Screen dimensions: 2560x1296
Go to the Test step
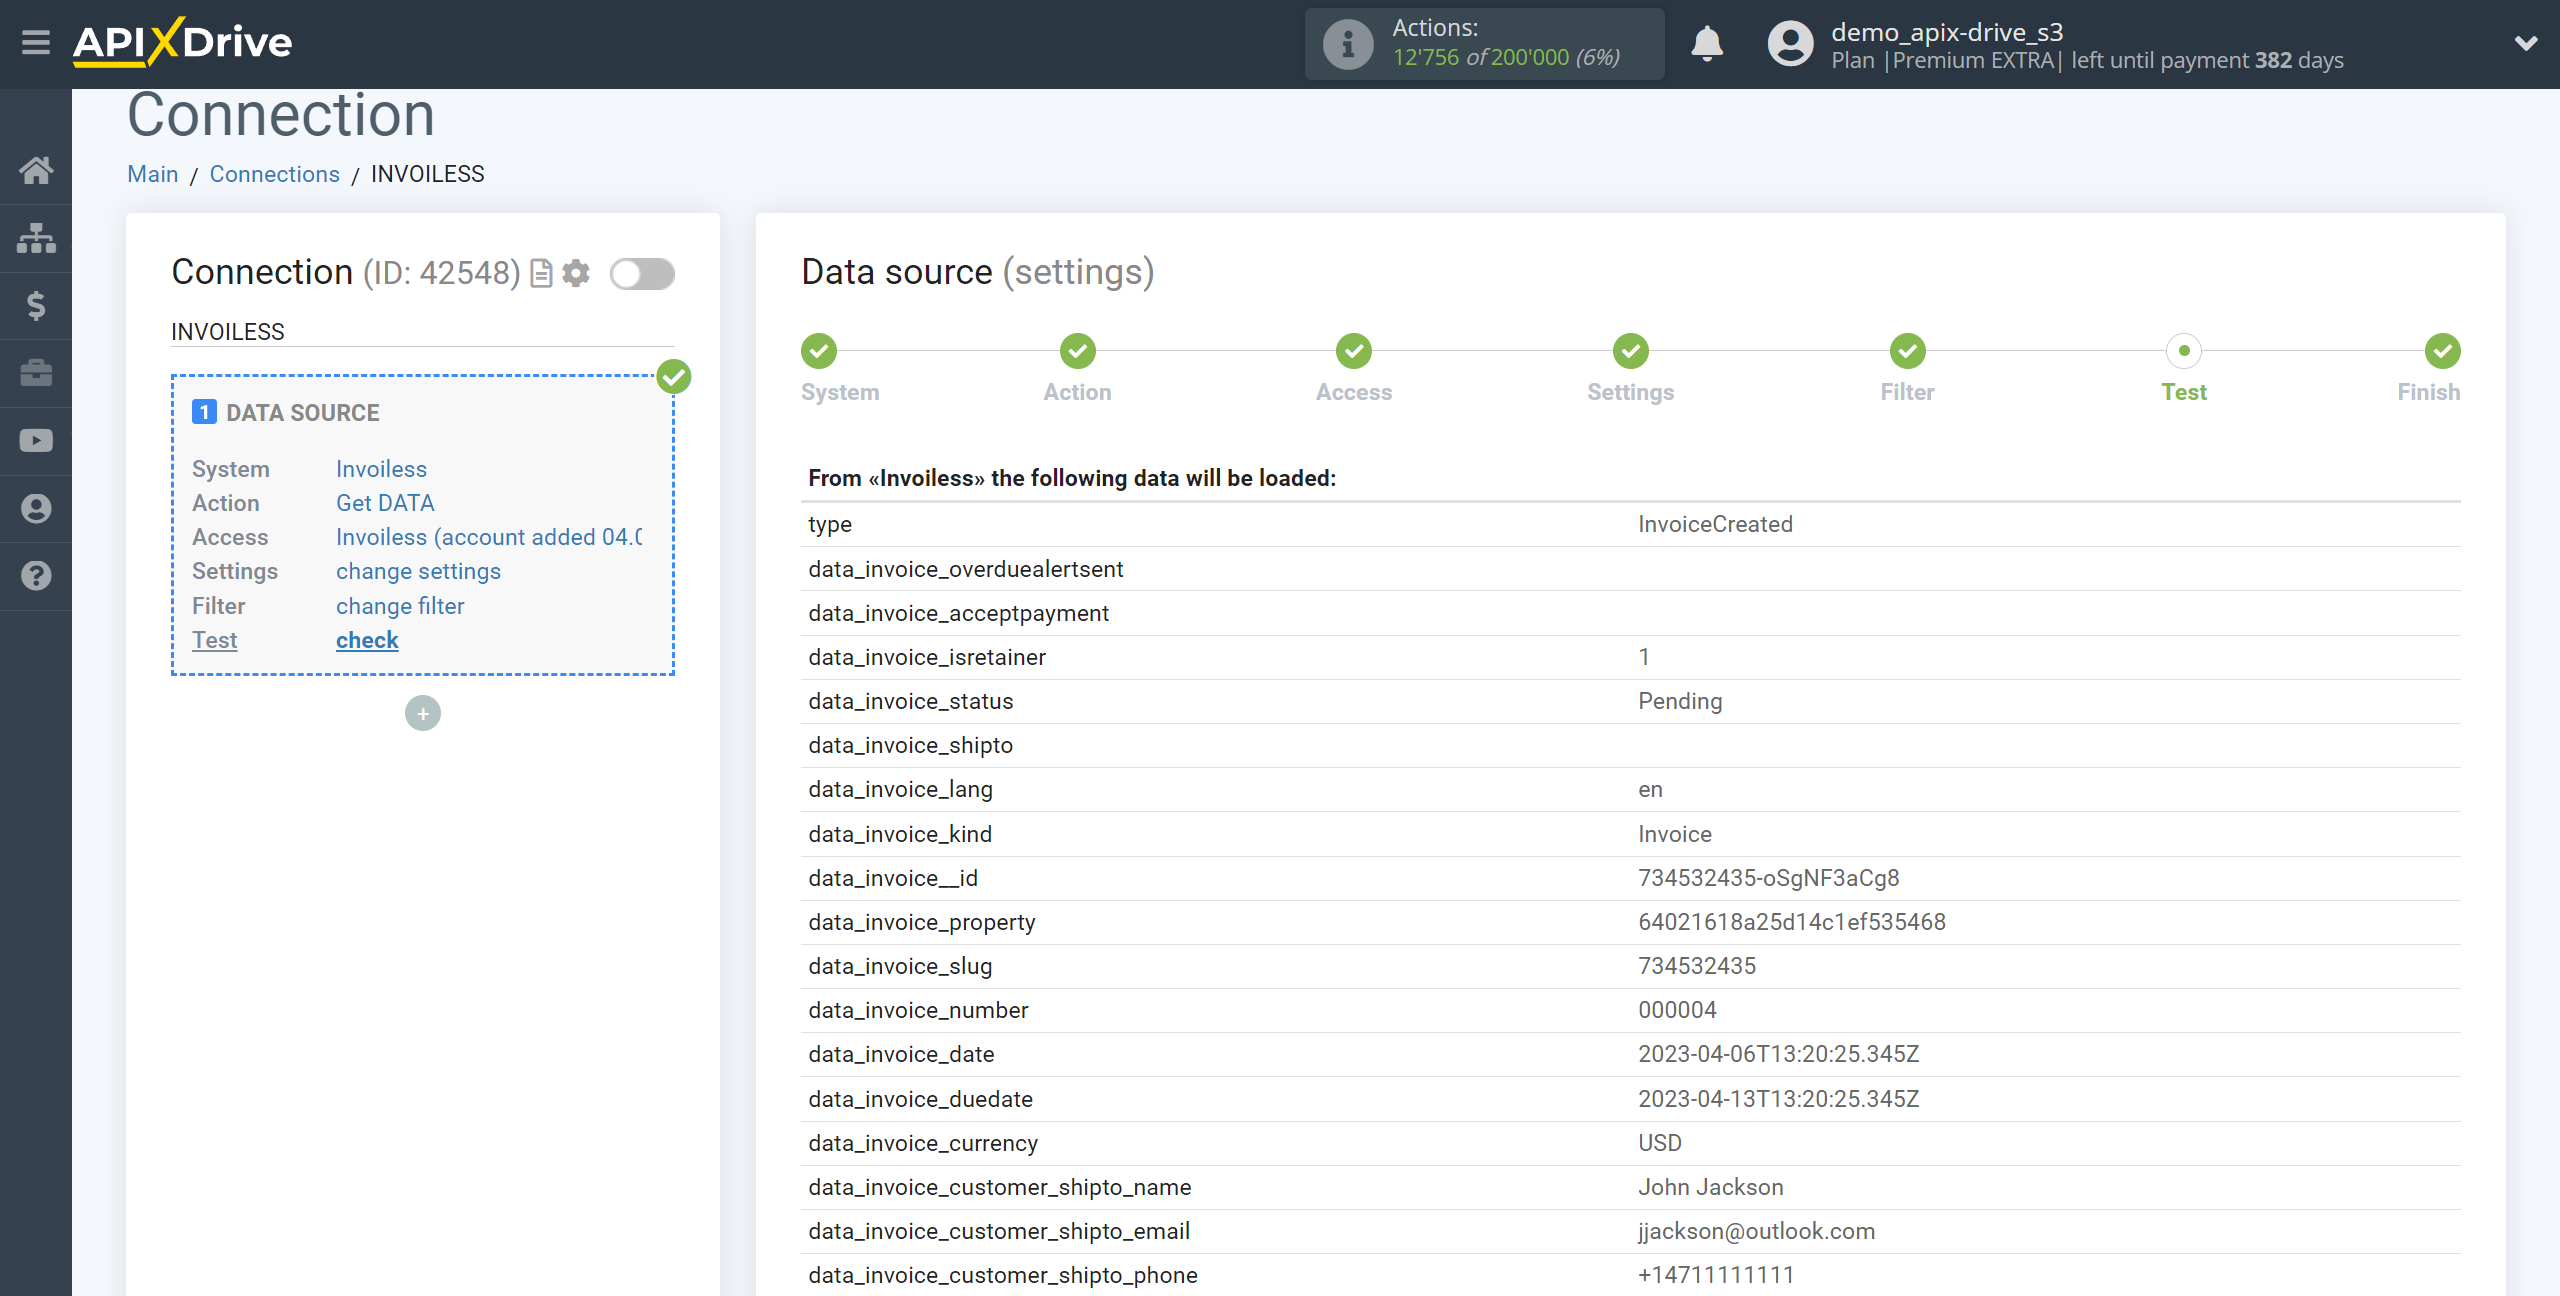pyautogui.click(x=2184, y=351)
